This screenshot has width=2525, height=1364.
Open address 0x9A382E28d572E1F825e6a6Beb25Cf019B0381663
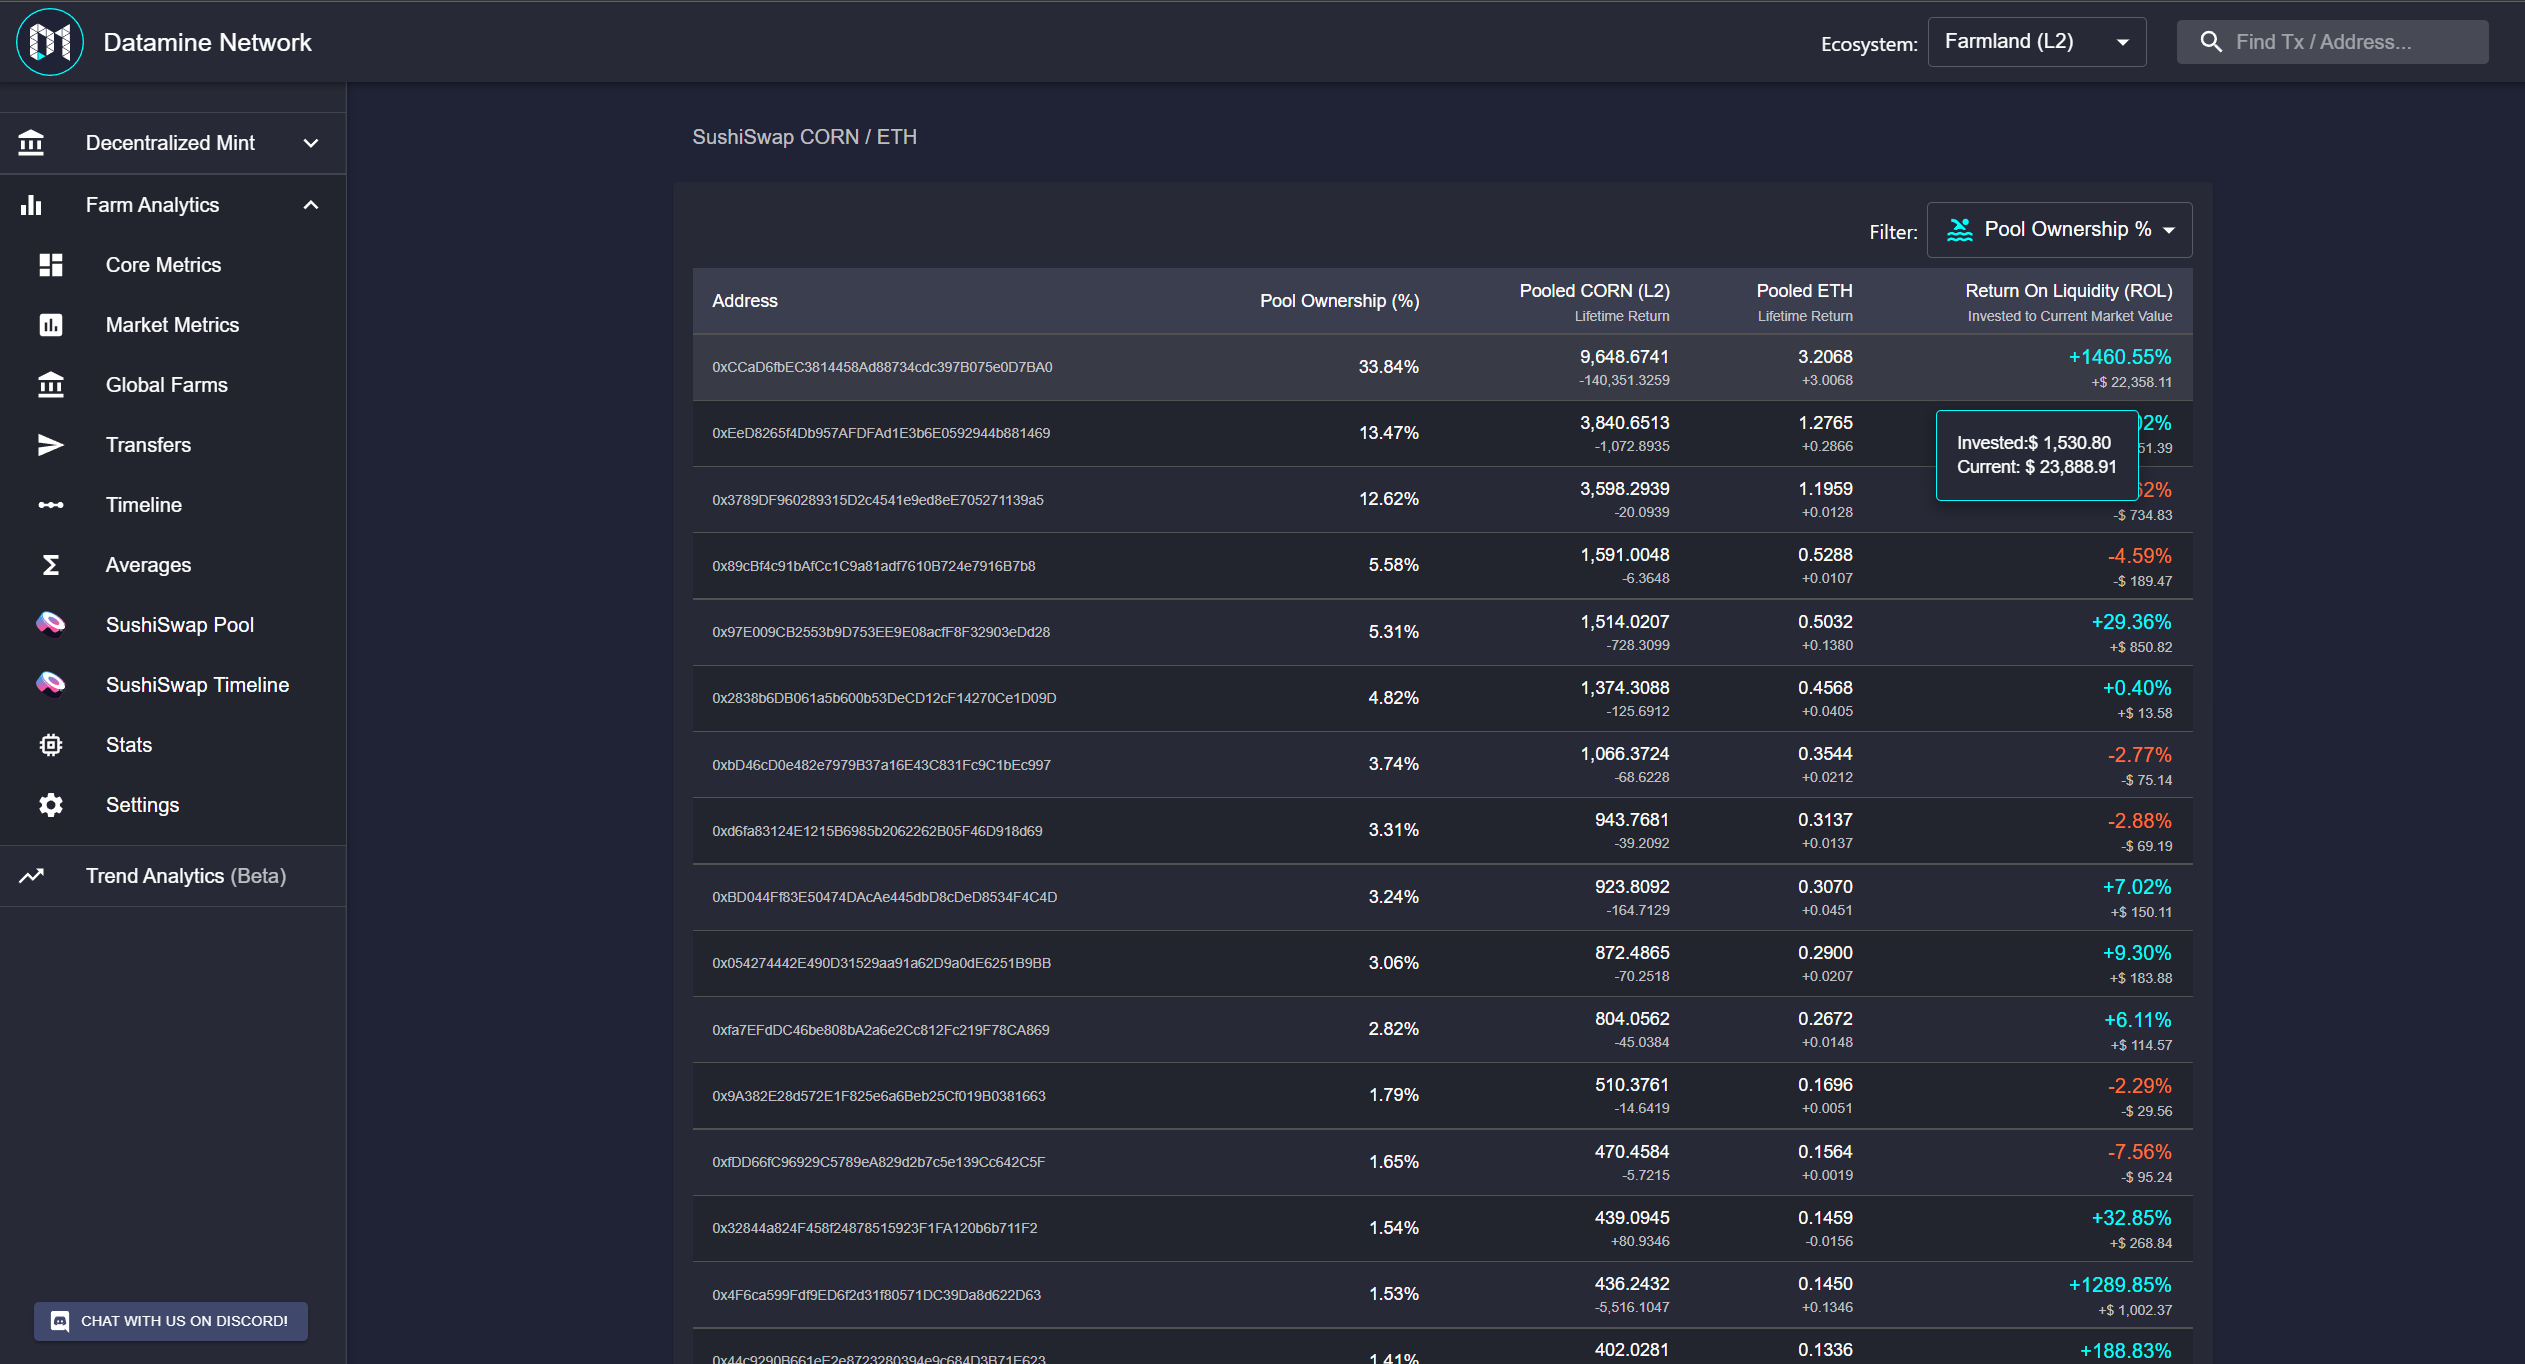(x=879, y=1096)
